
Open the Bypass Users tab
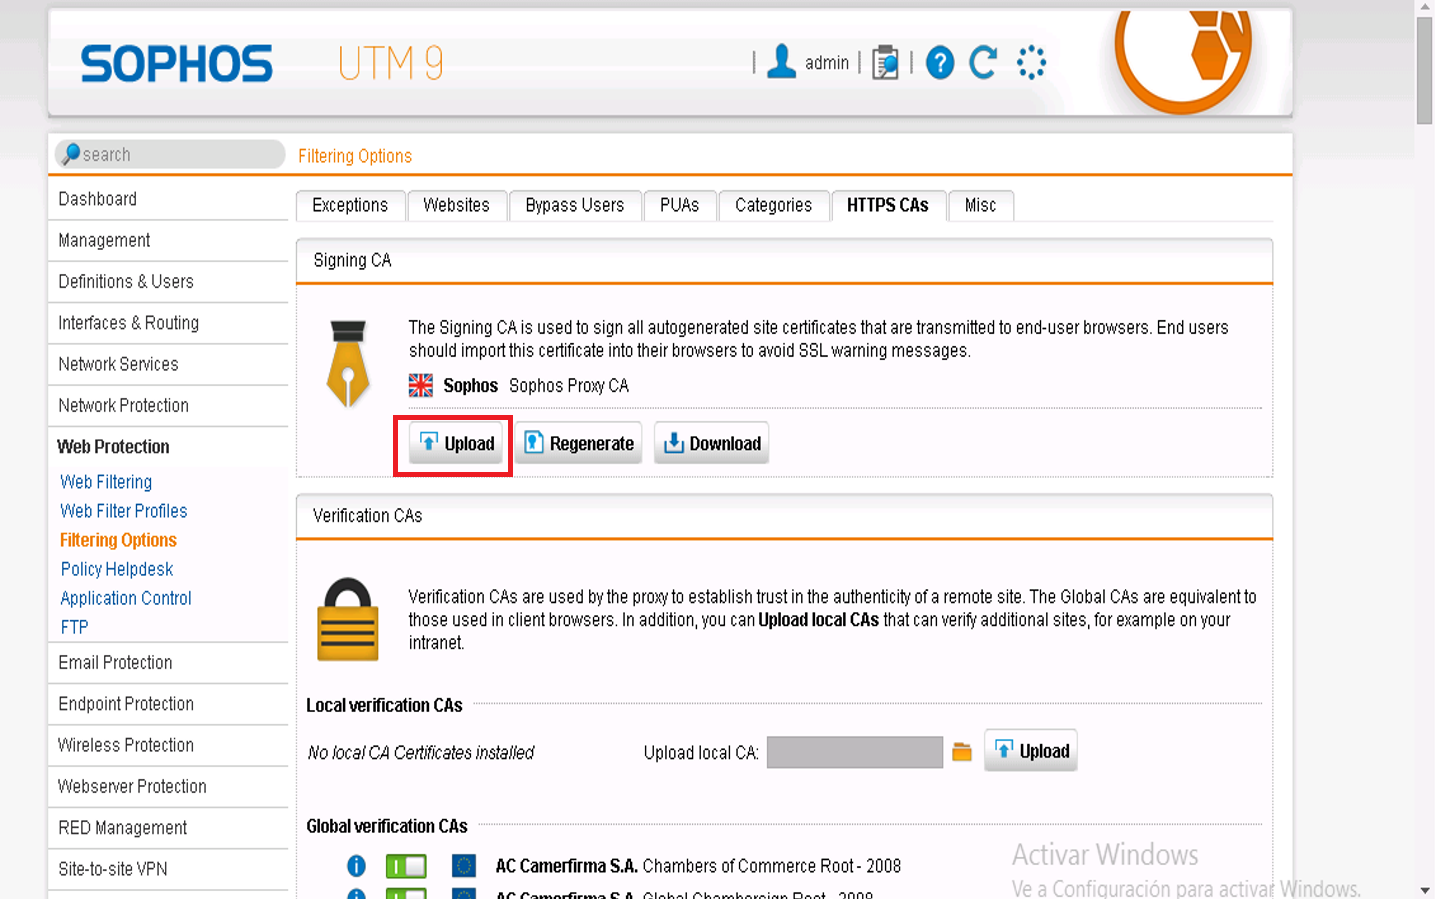(575, 205)
